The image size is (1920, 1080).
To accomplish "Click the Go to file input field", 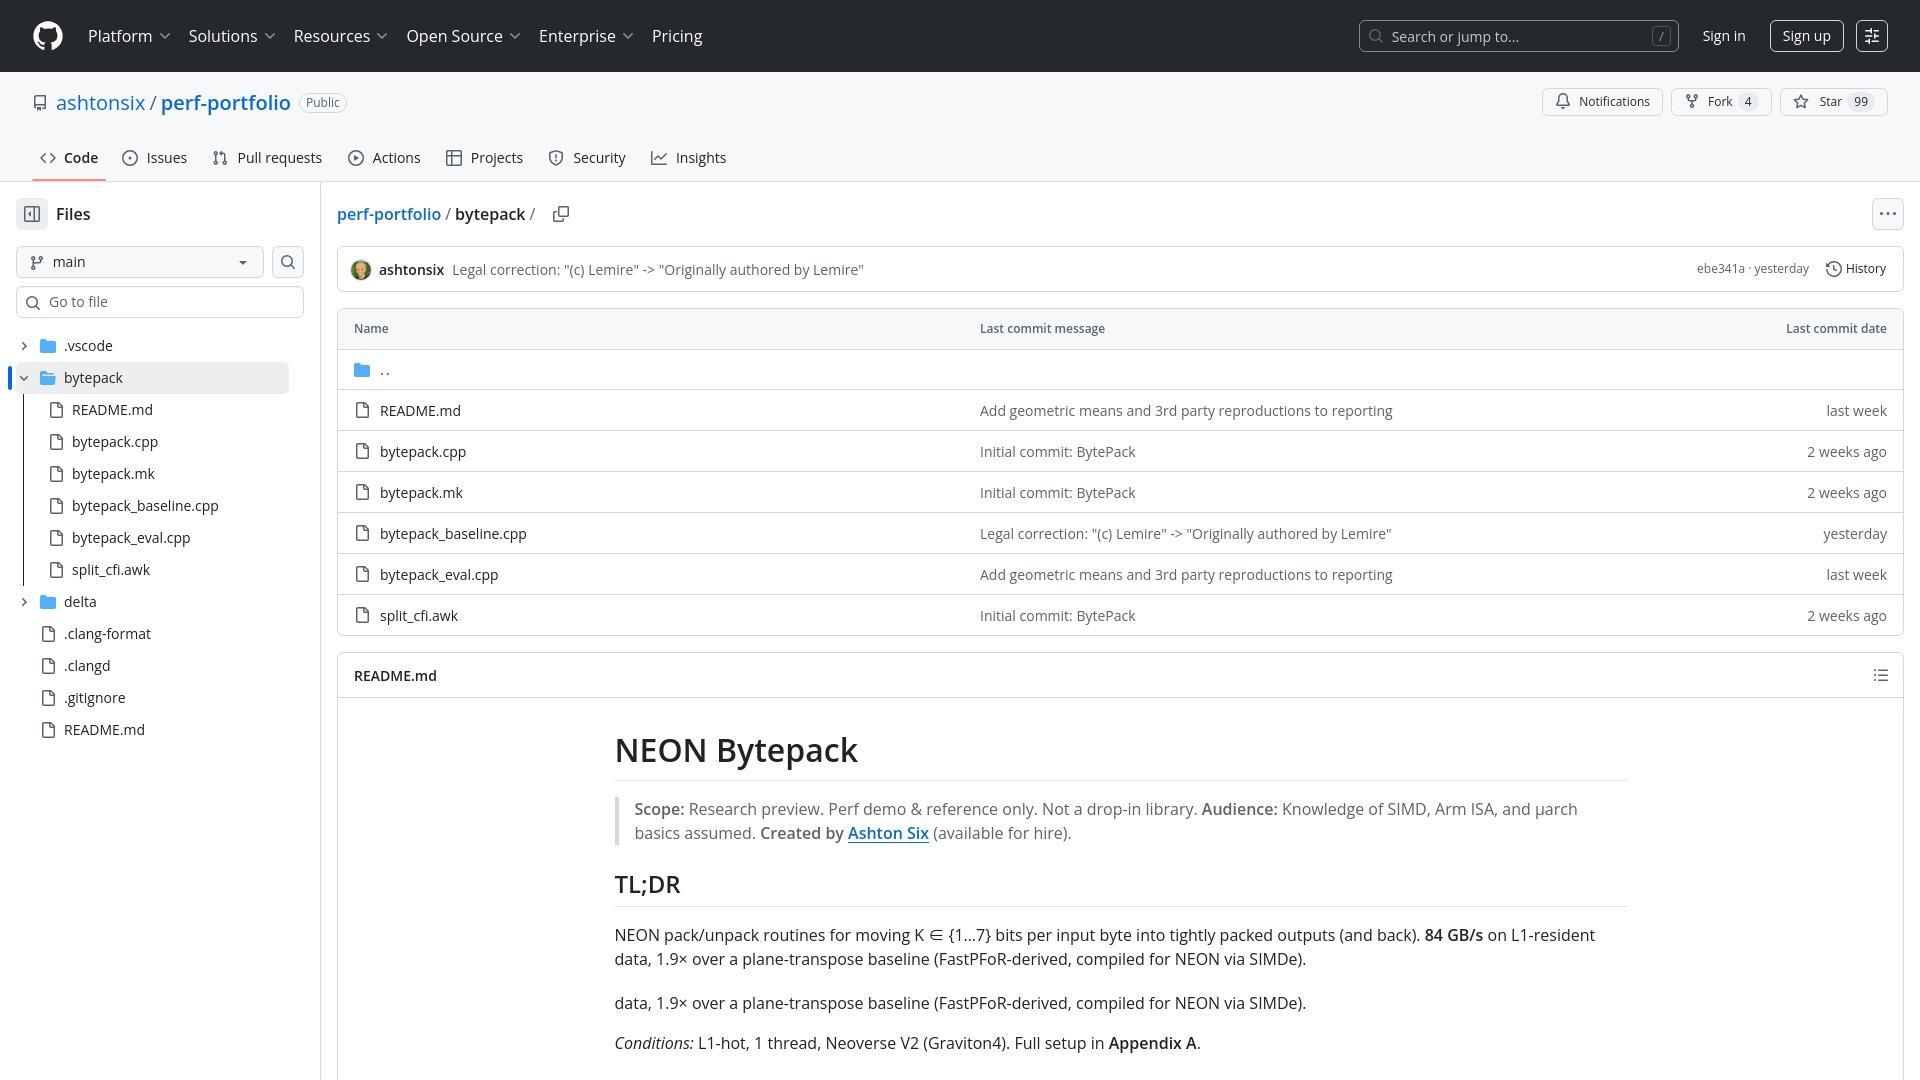I will pyautogui.click(x=159, y=301).
